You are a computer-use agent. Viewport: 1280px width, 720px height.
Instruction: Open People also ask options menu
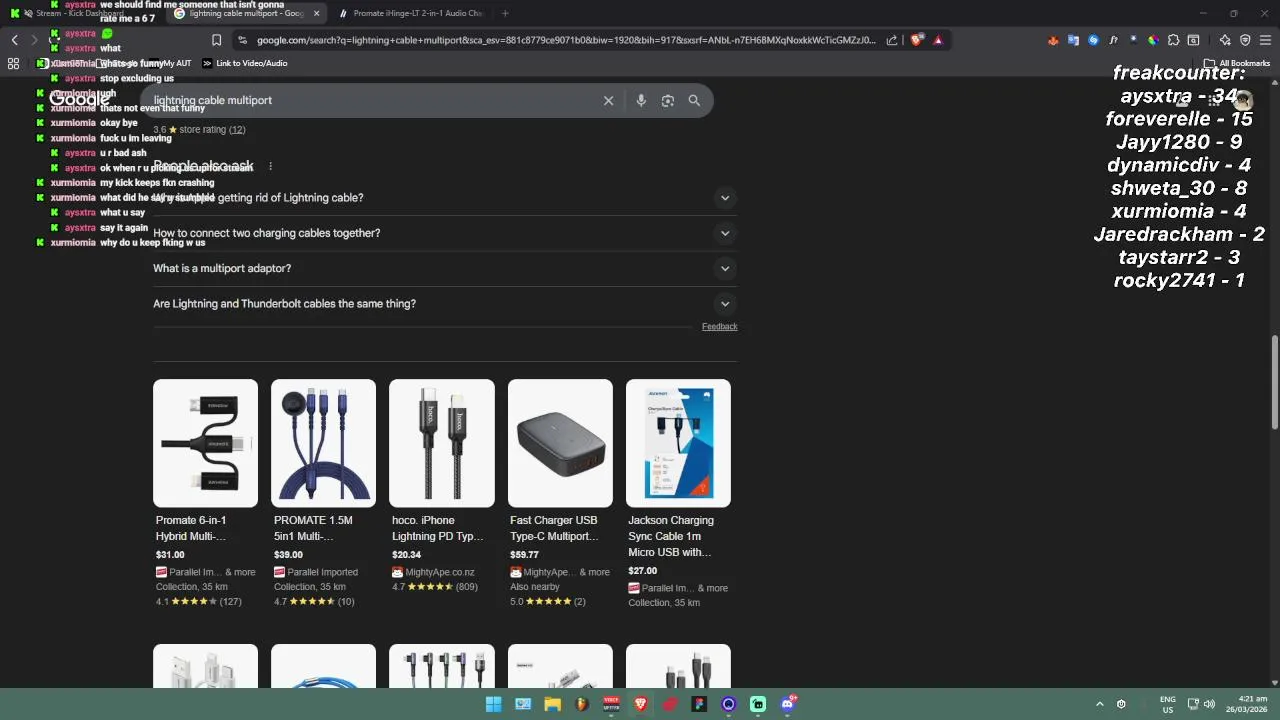(270, 166)
